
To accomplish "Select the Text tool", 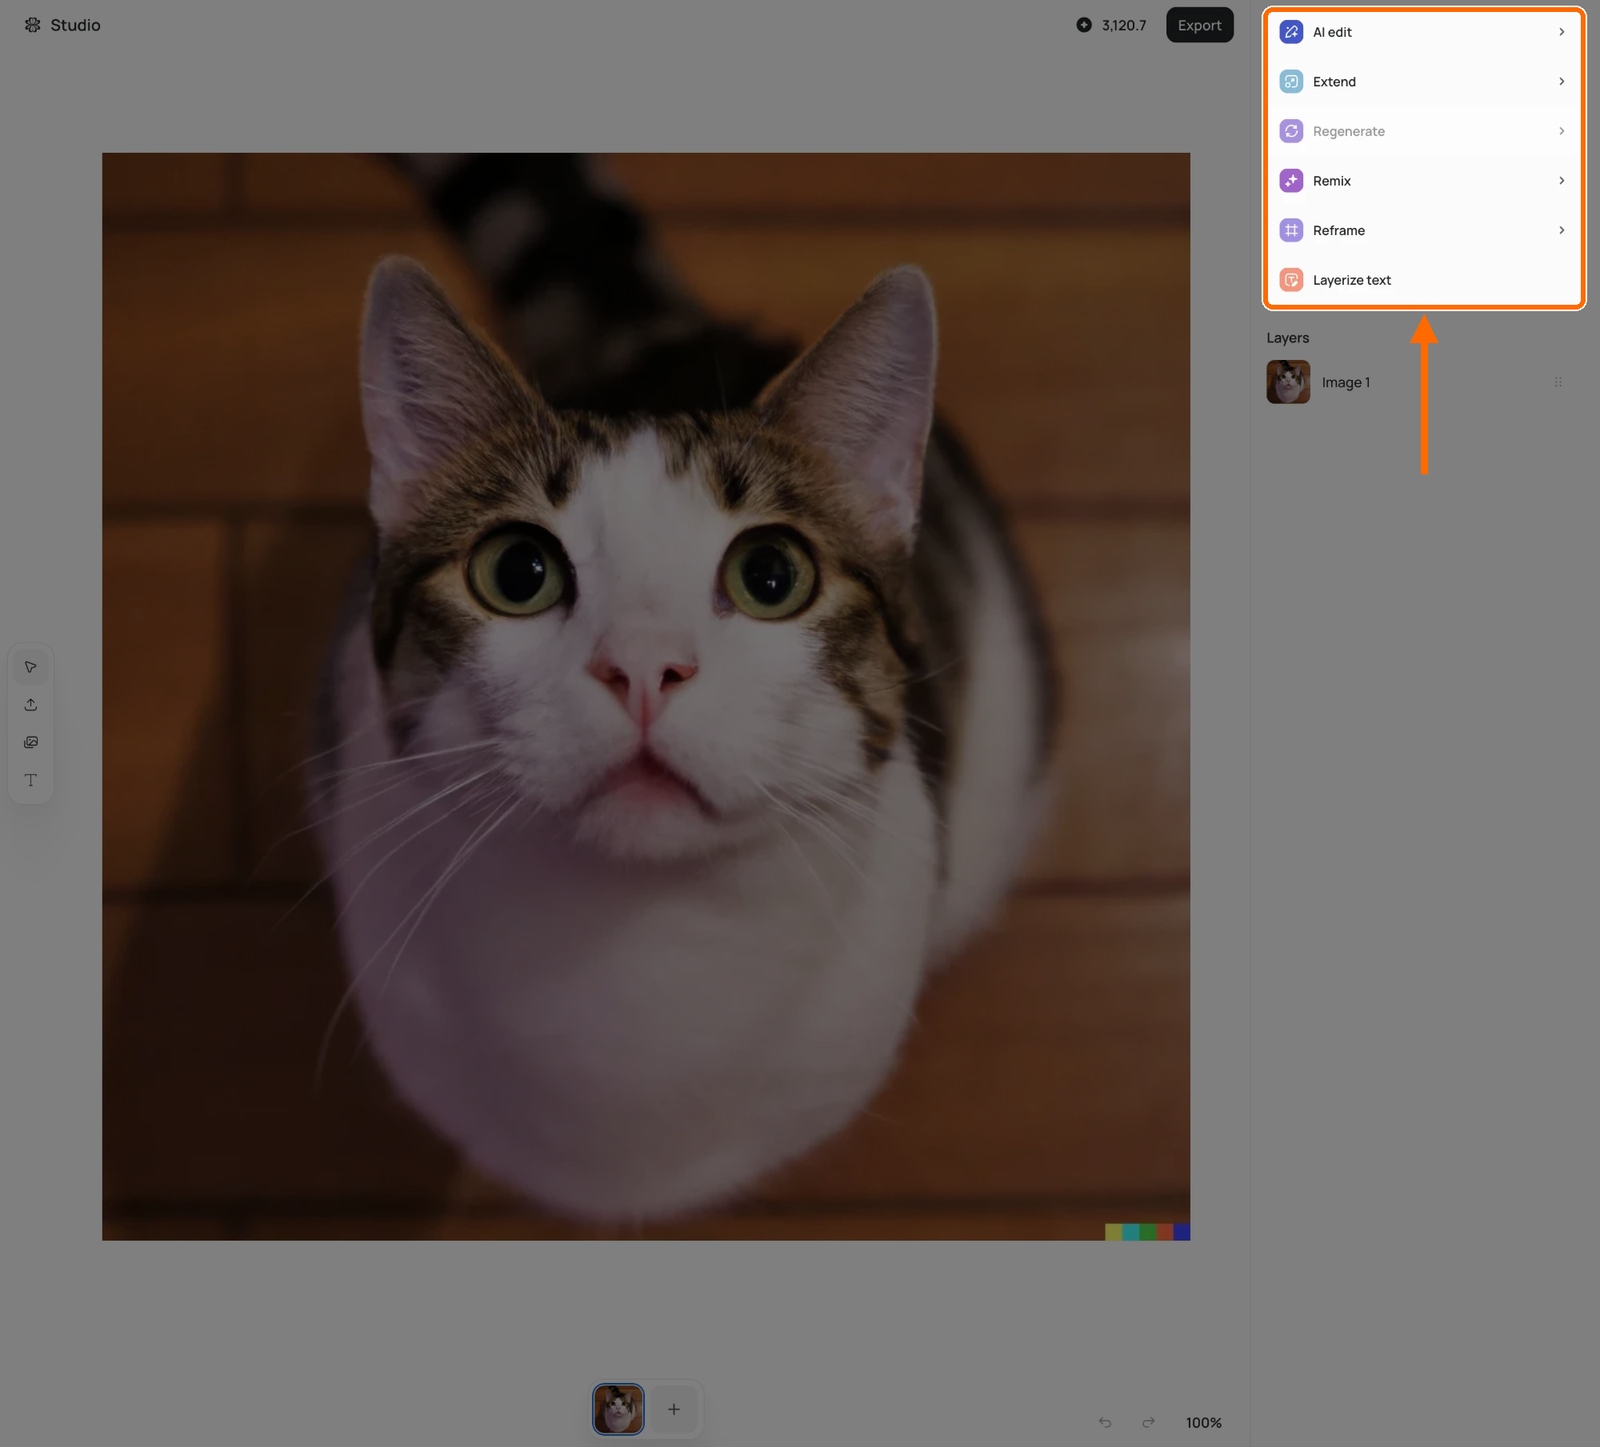I will pos(31,780).
